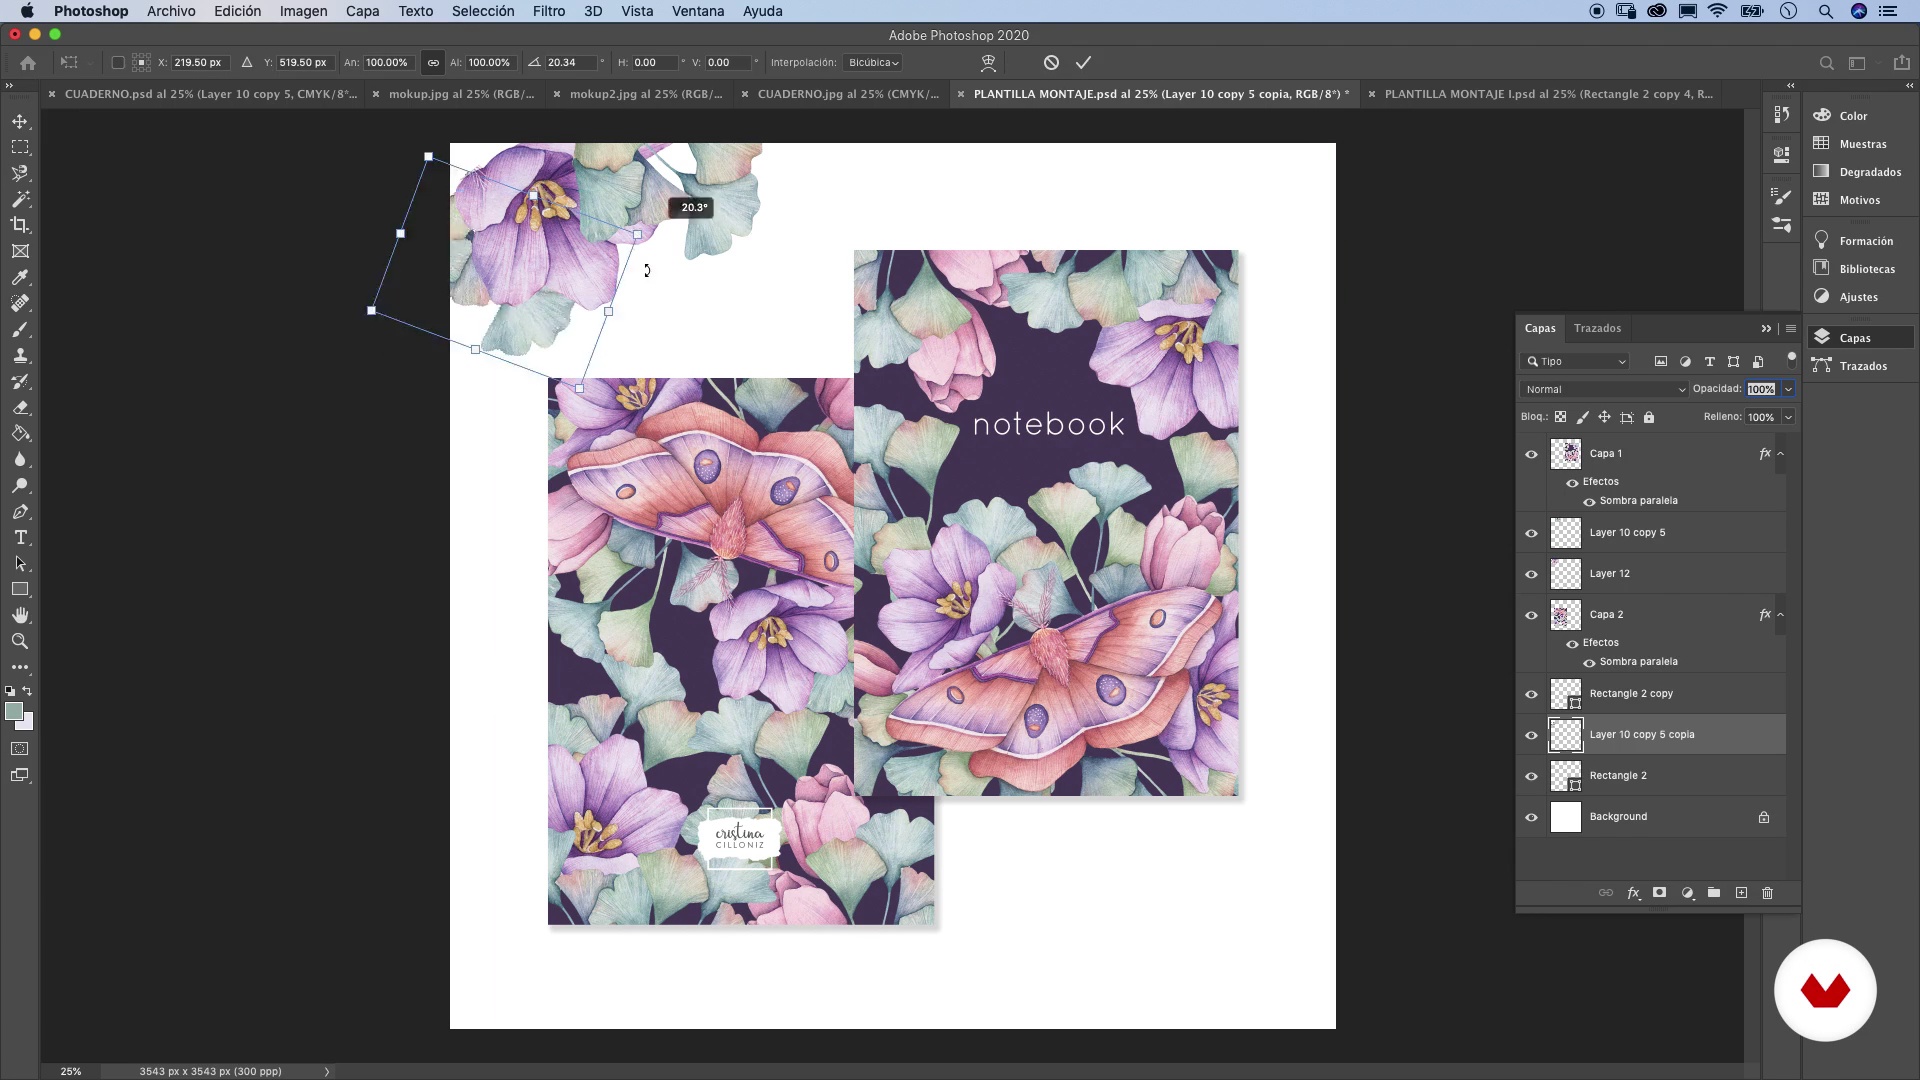The image size is (1920, 1080).
Task: Open the Relleno dropdown arrow
Action: pyautogui.click(x=1788, y=417)
